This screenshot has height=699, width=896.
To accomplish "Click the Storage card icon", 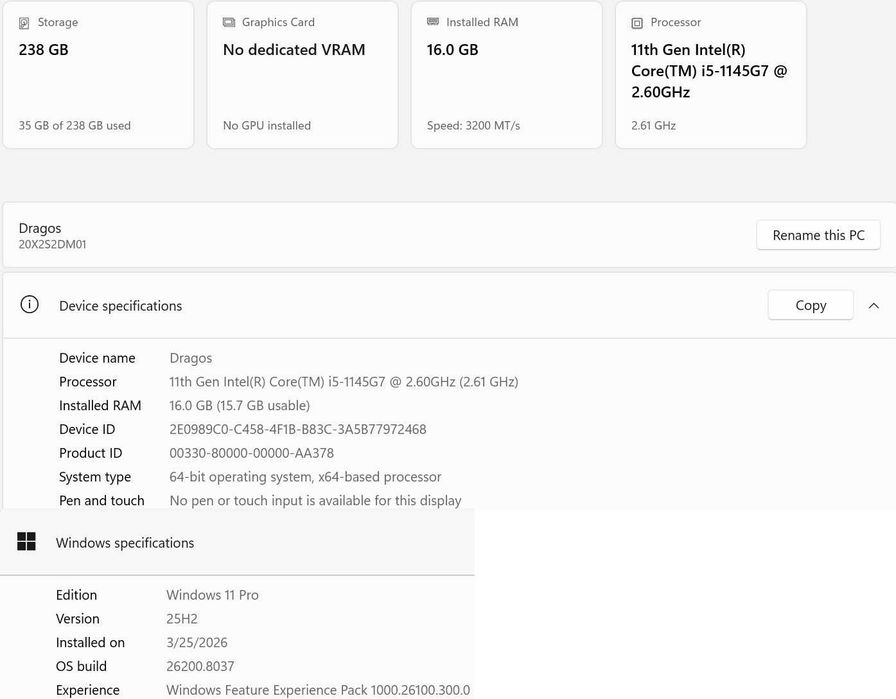I will tap(24, 23).
